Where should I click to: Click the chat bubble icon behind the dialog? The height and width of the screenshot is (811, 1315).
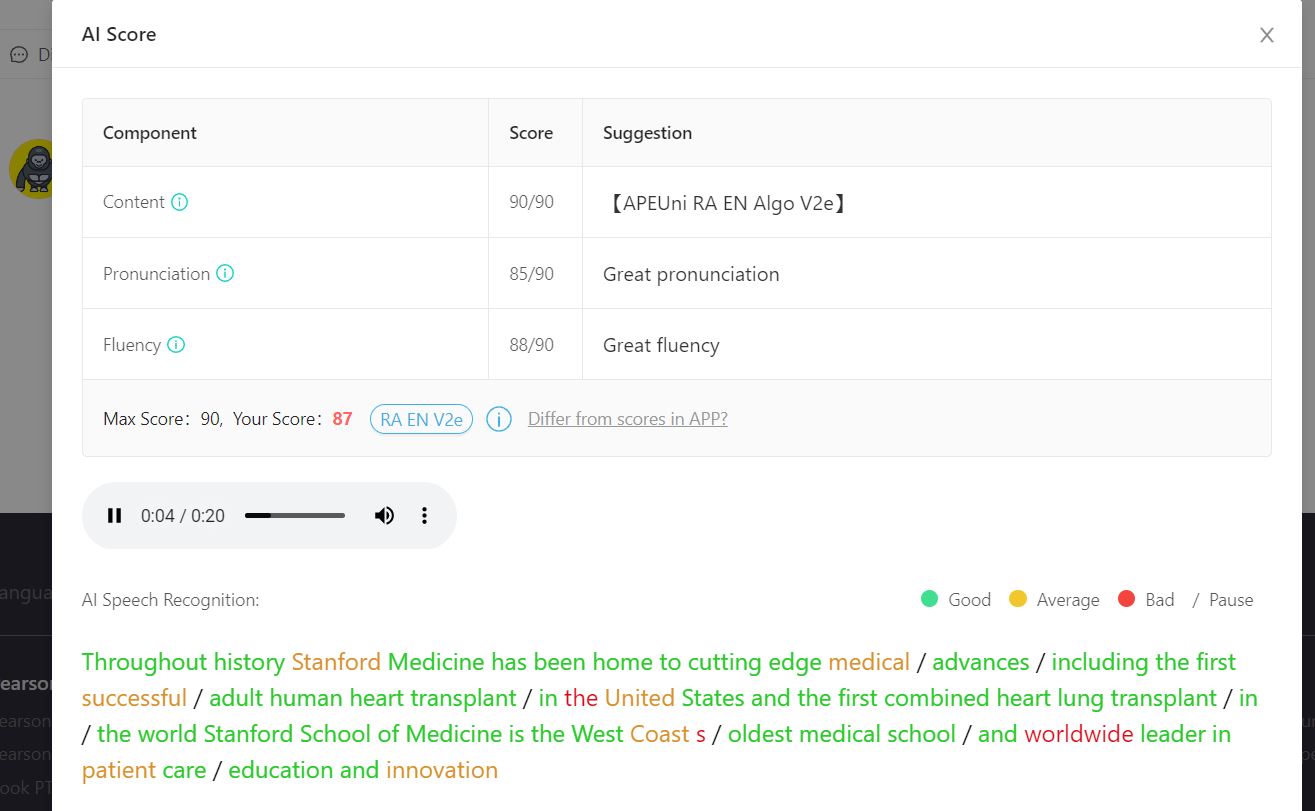(19, 55)
